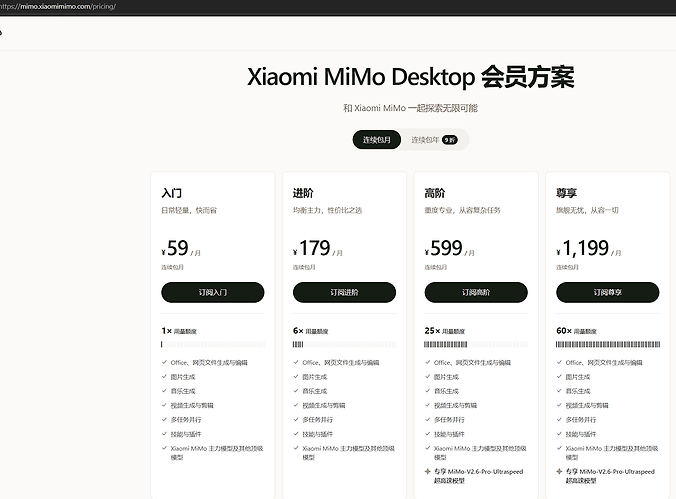This screenshot has width=676, height=499.
Task: Click 音乐生成 feature in 尊享 card
Action: pyautogui.click(x=578, y=391)
